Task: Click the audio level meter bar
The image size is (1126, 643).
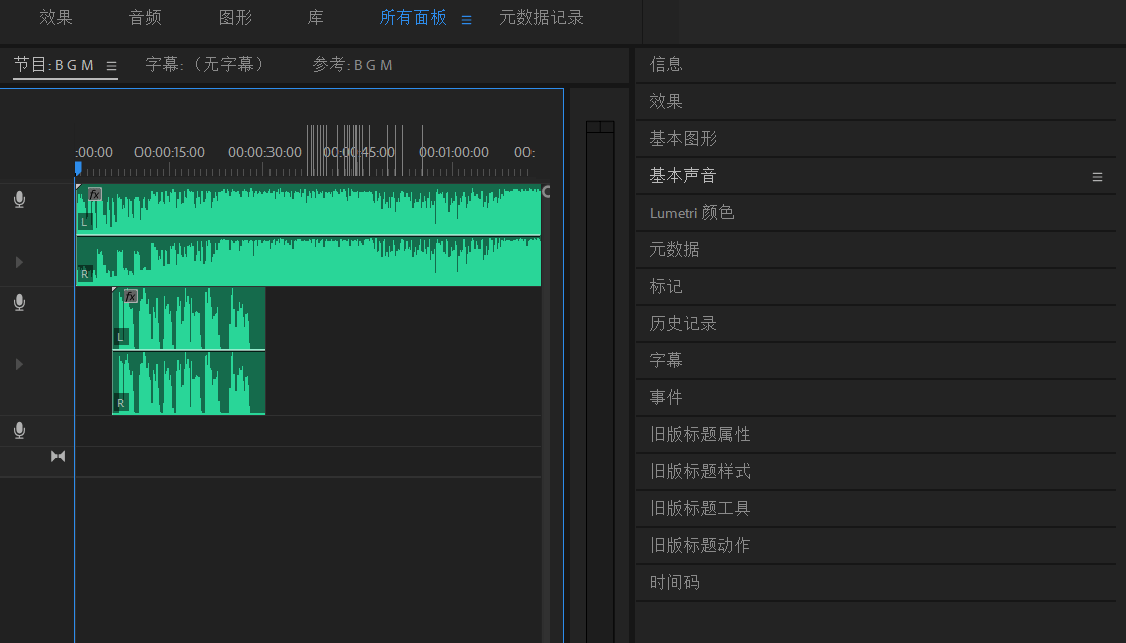Action: 600,384
